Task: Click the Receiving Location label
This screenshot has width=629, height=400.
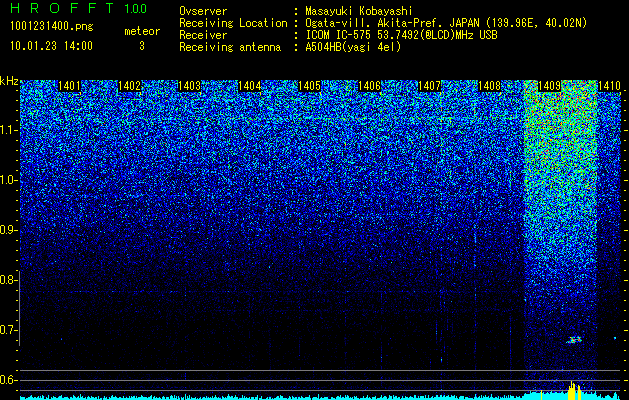Action: pos(233,23)
